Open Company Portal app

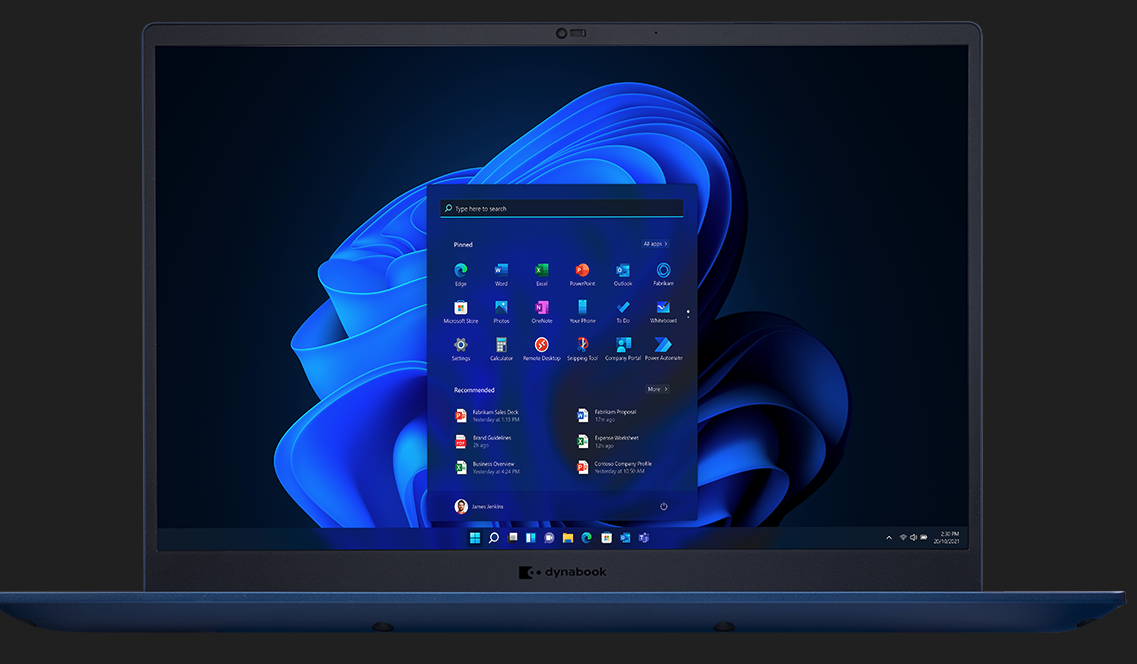click(623, 346)
